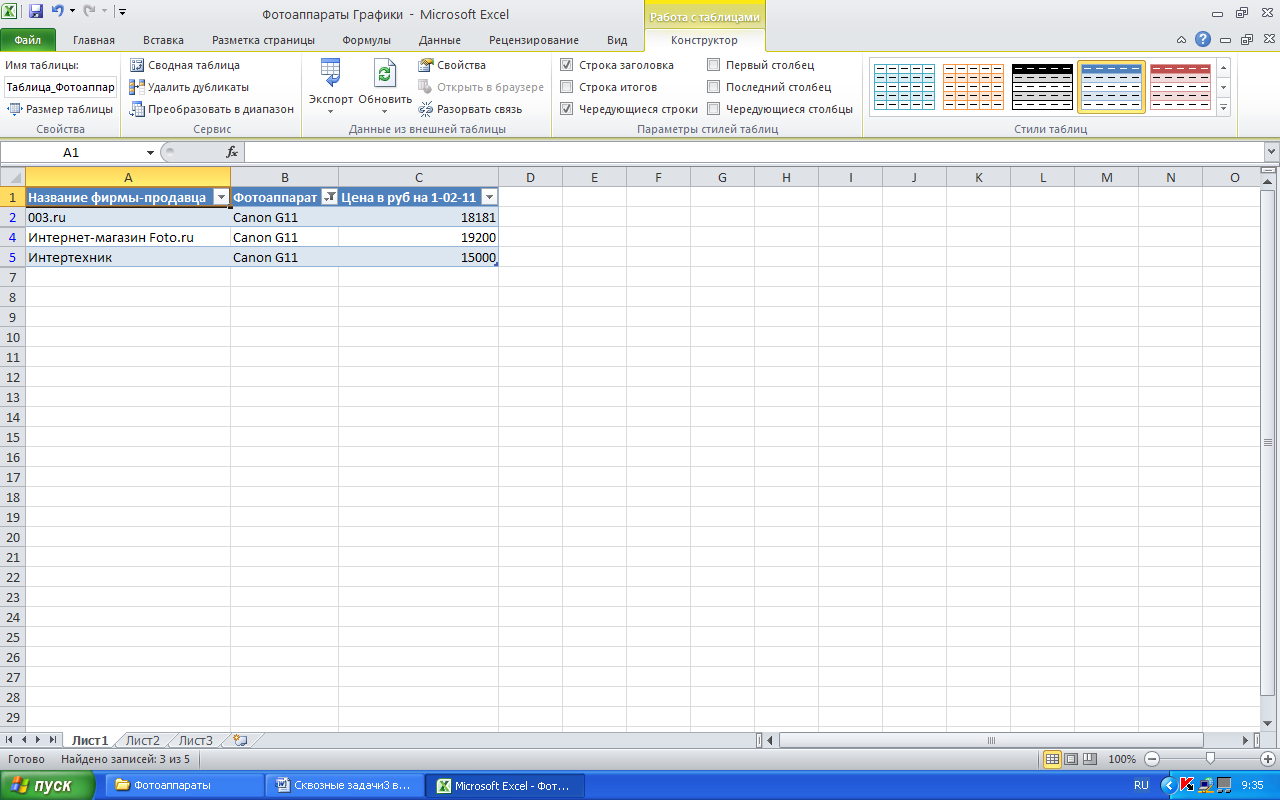Click the пуск Start button
The height and width of the screenshot is (800, 1280).
(48, 785)
